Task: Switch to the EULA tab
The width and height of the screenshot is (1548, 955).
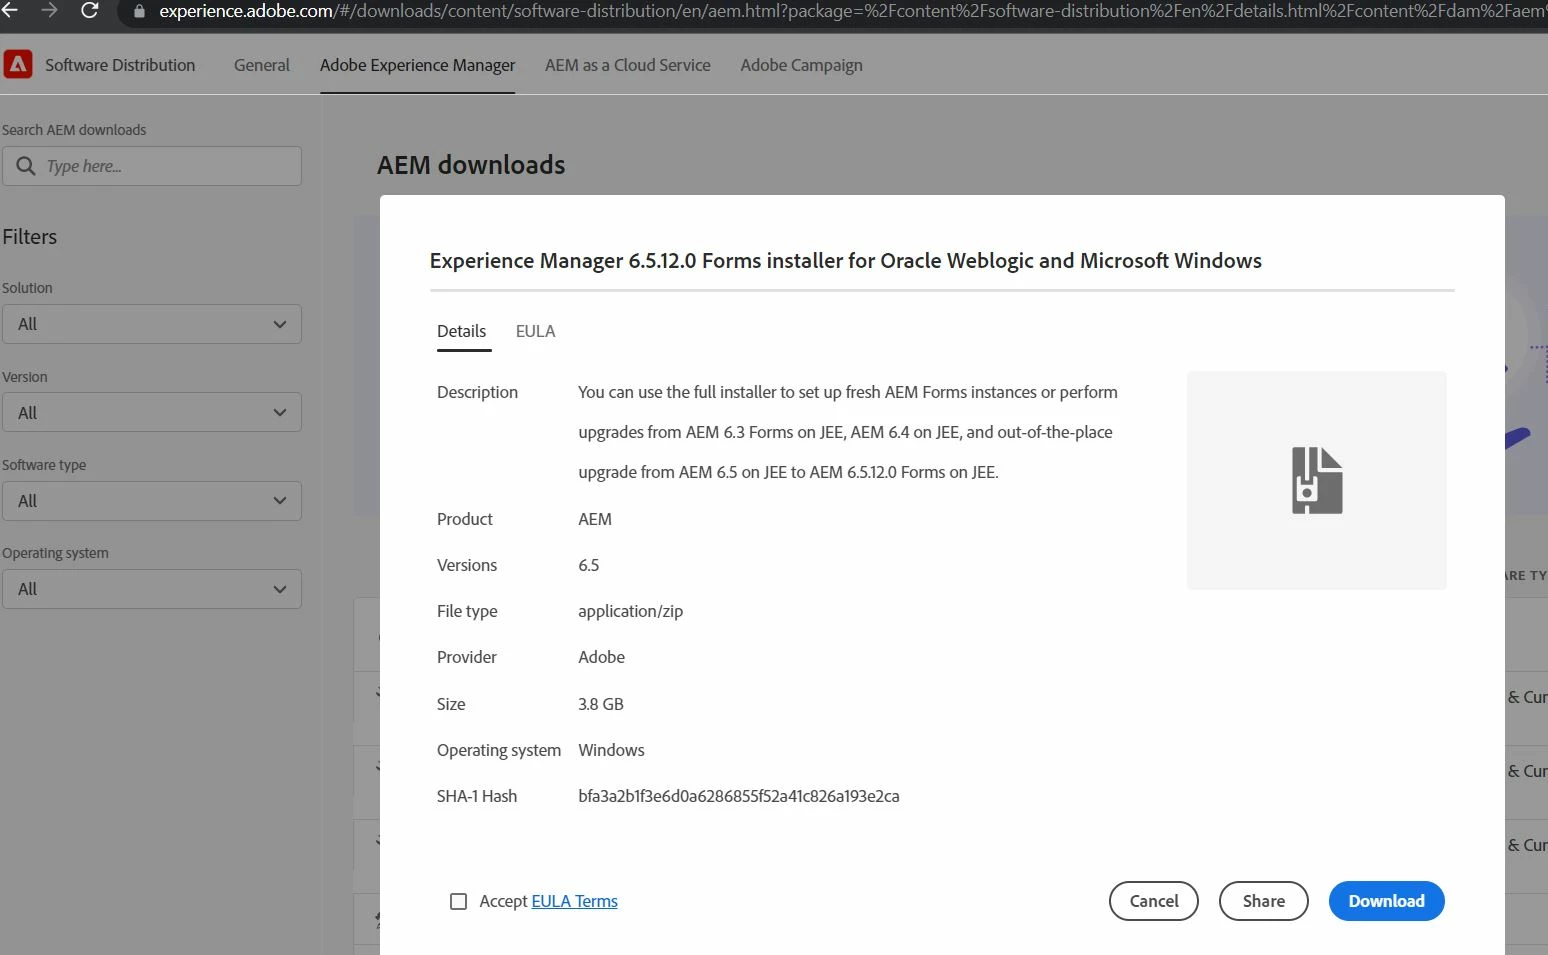Action: tap(535, 331)
